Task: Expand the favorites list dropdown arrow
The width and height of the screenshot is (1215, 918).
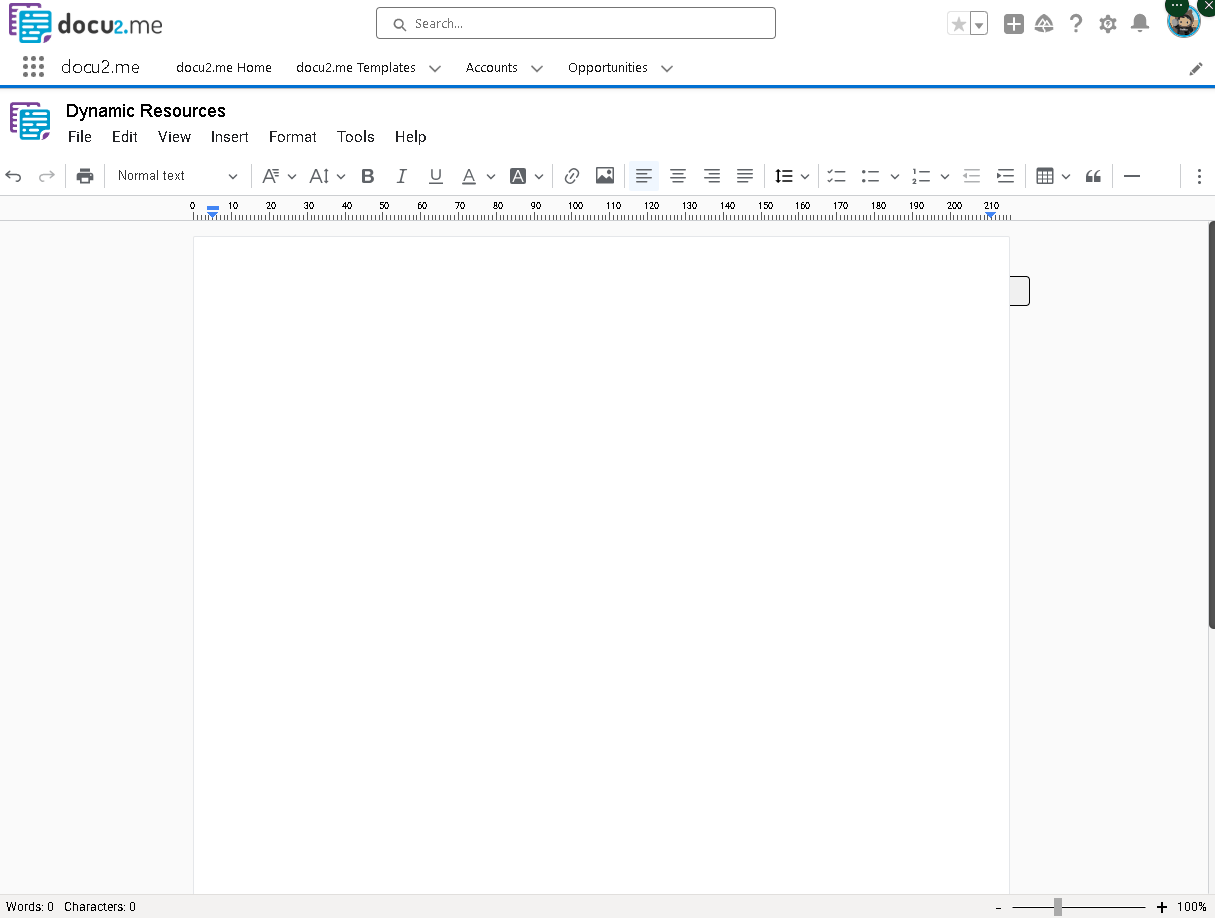Action: [979, 24]
